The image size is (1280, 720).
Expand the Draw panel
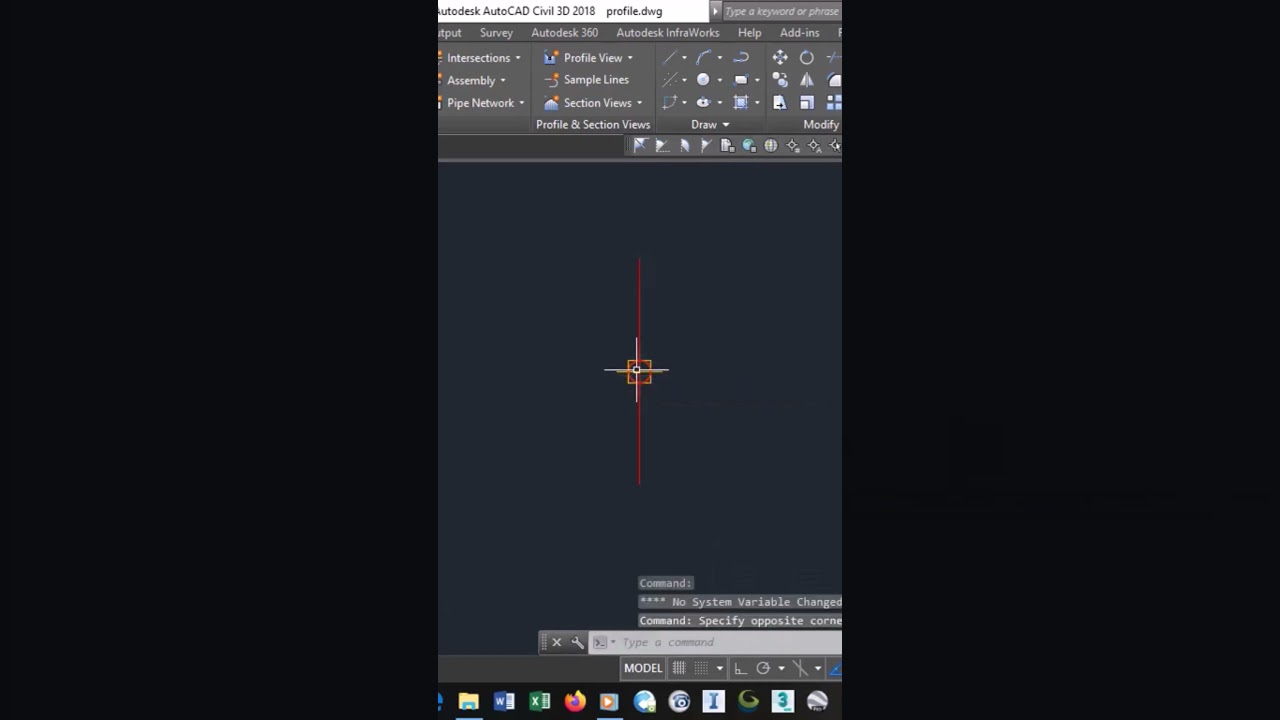710,125
